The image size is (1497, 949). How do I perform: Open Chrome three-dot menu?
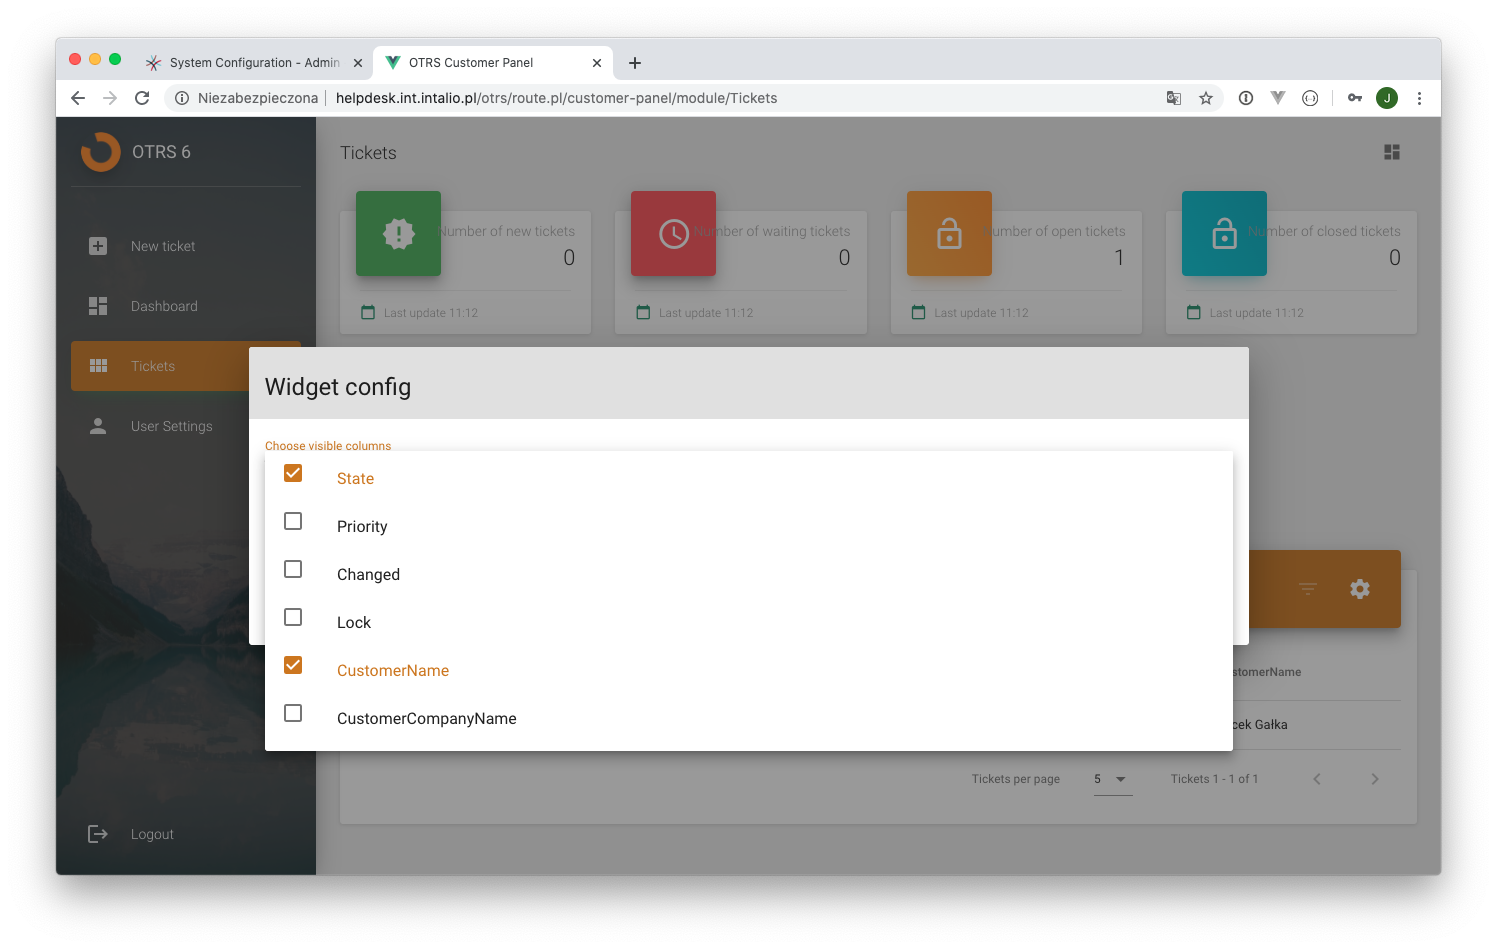pyautogui.click(x=1419, y=98)
